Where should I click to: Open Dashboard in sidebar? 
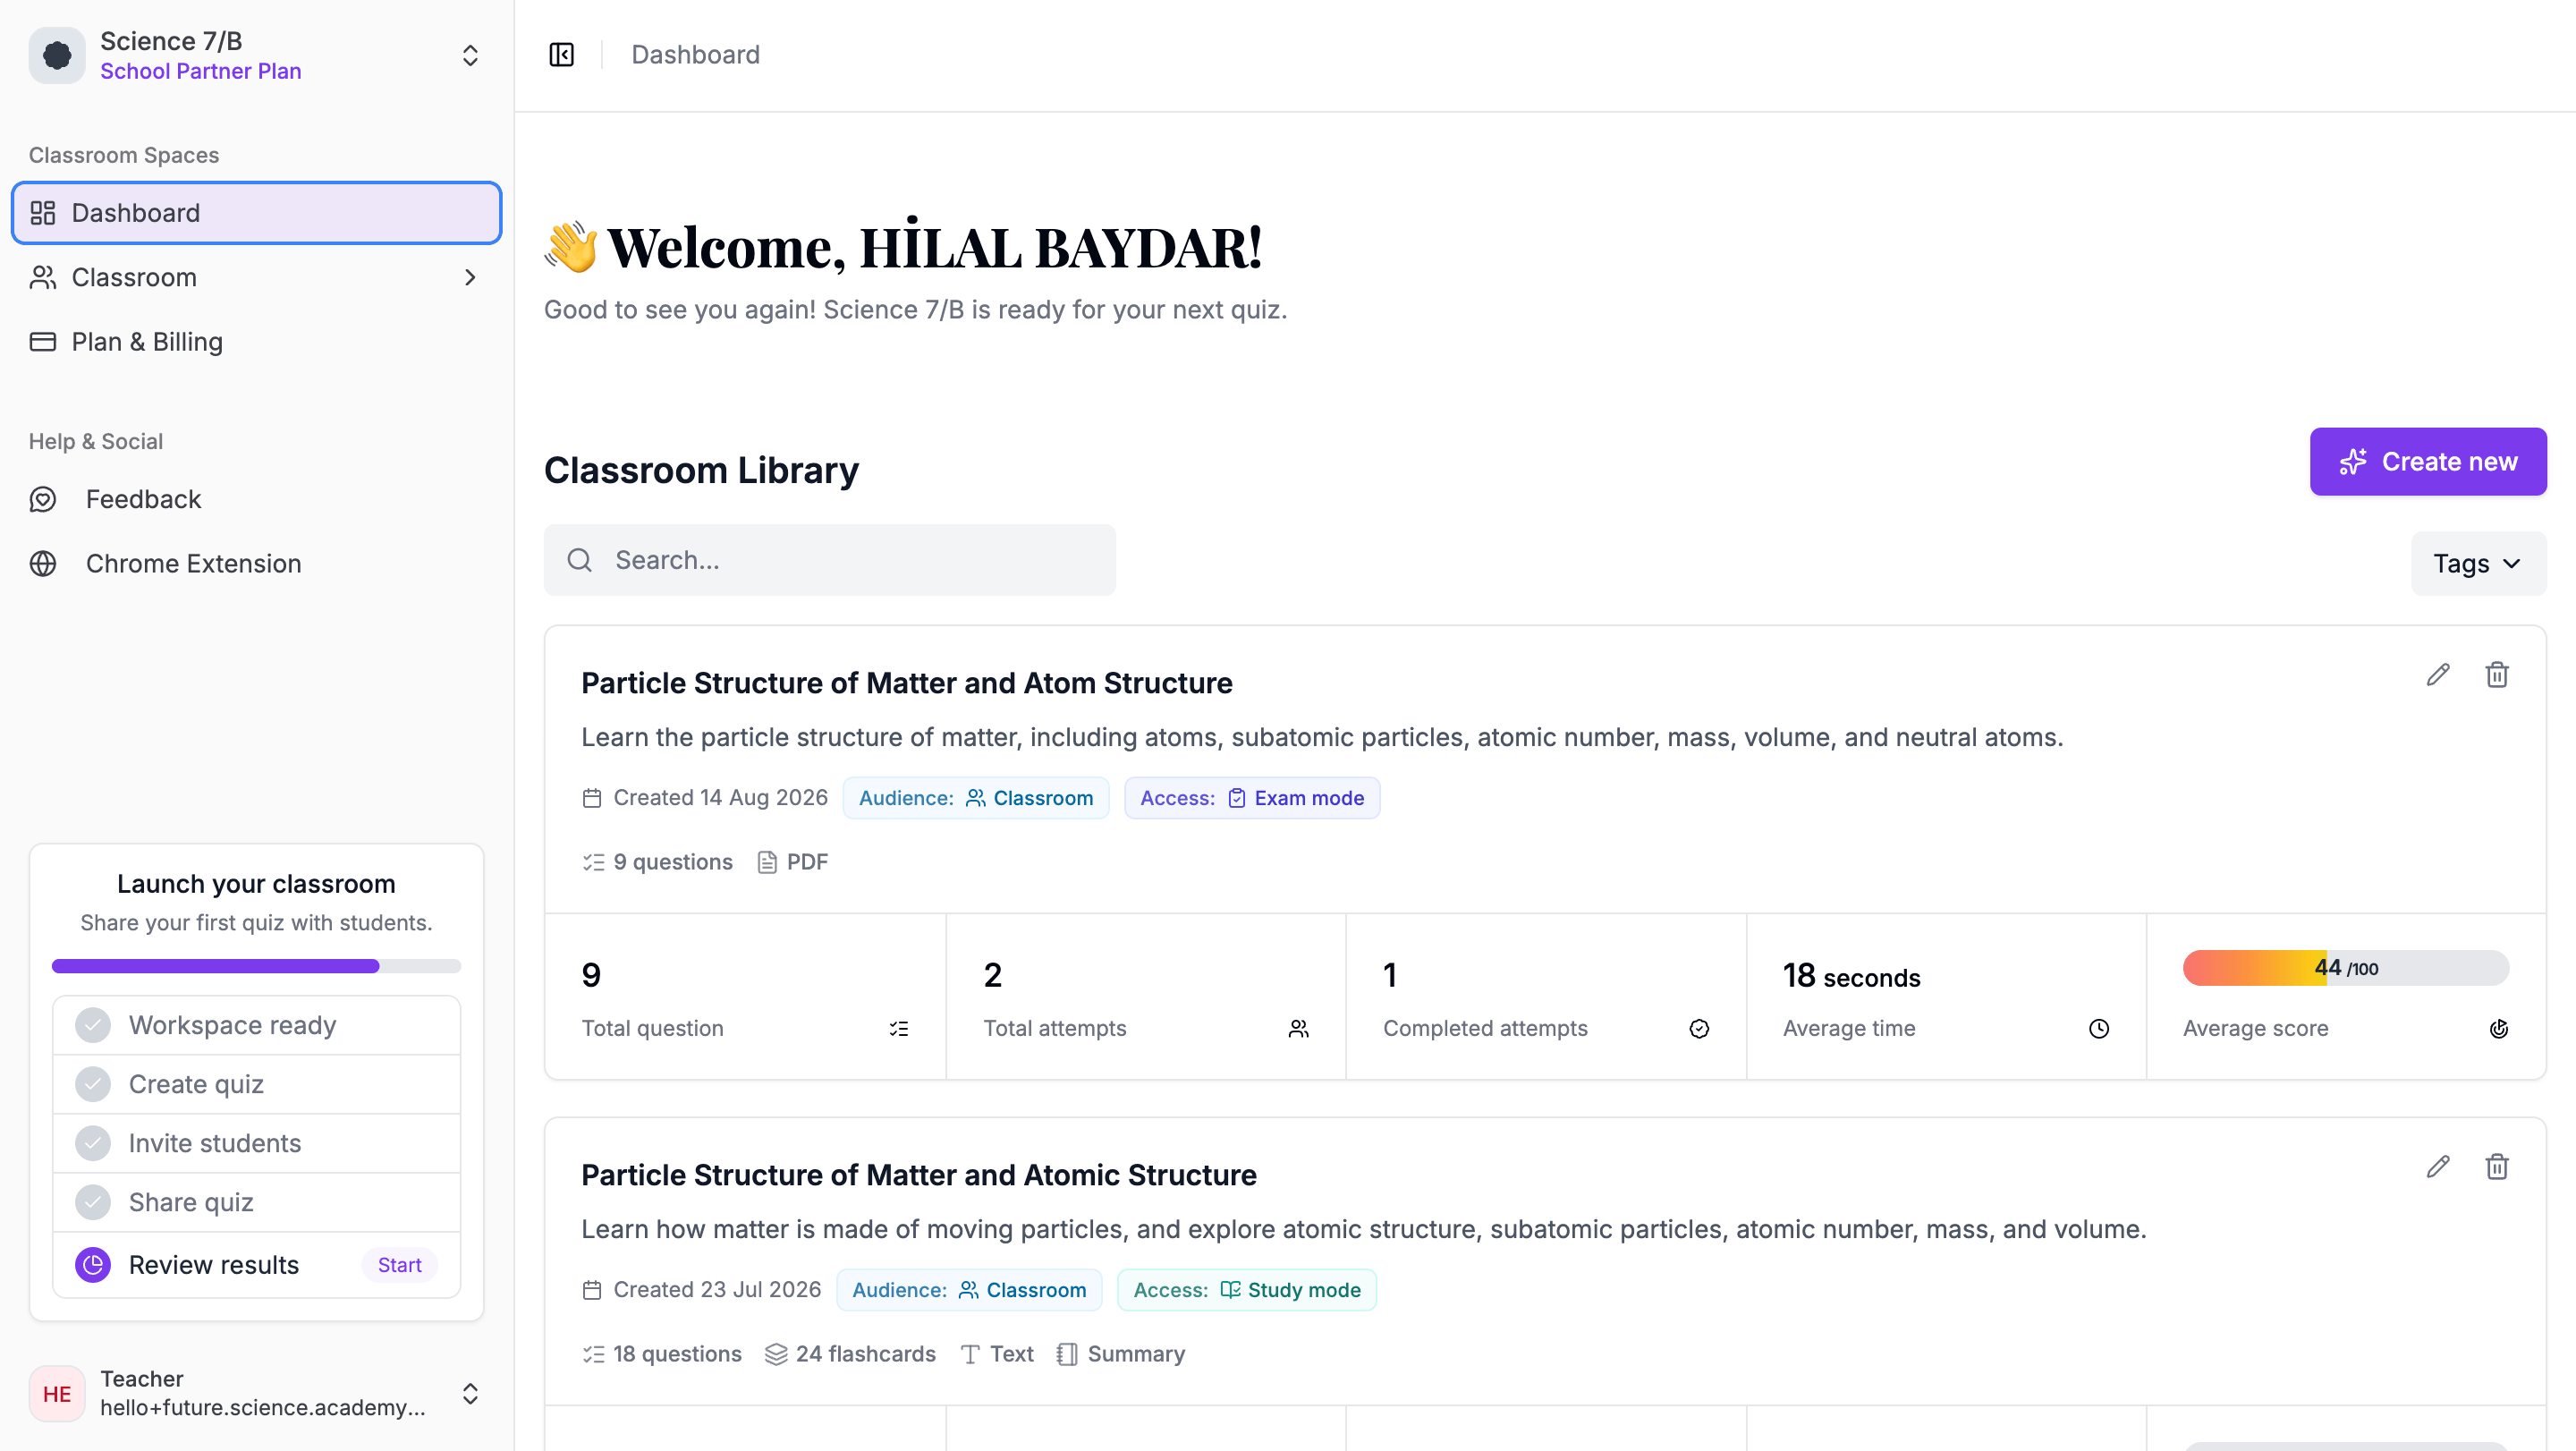(x=256, y=213)
